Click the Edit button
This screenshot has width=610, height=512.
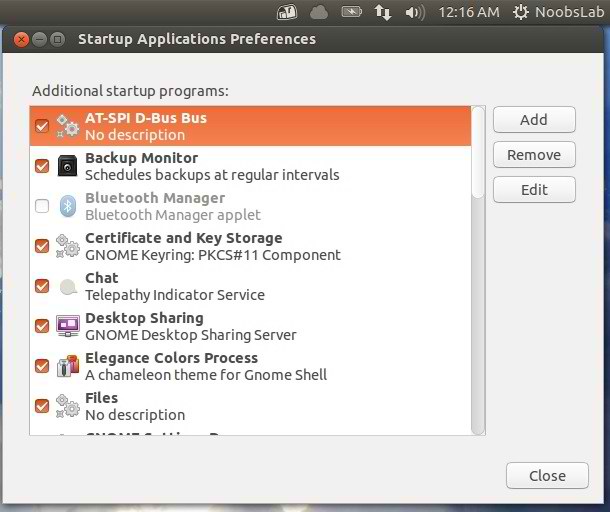point(534,190)
